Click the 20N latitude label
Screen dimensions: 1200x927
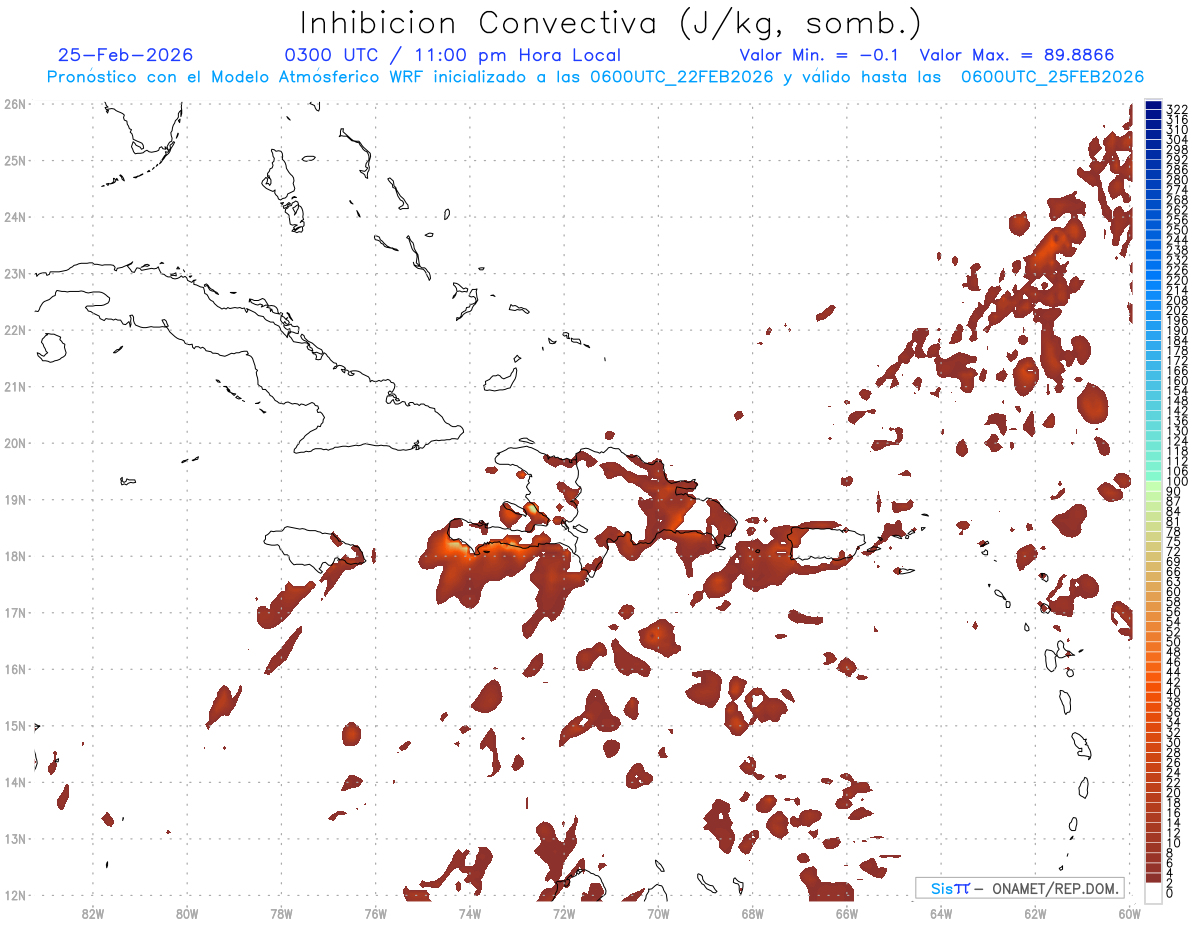pos(14,443)
